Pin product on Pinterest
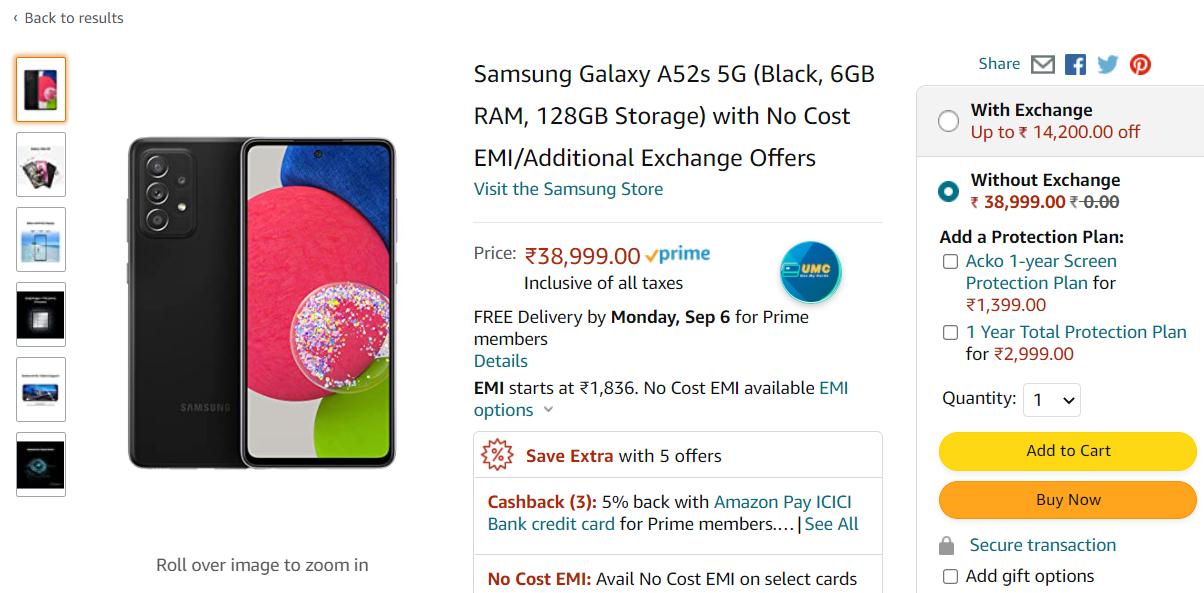 [x=1140, y=65]
